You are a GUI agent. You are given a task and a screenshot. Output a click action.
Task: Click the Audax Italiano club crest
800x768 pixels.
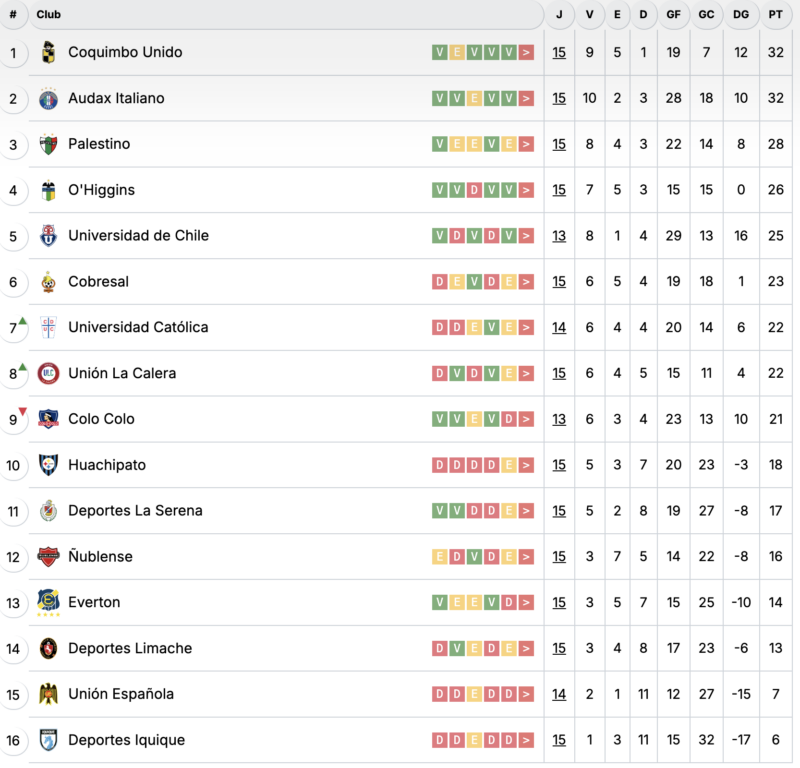(48, 98)
